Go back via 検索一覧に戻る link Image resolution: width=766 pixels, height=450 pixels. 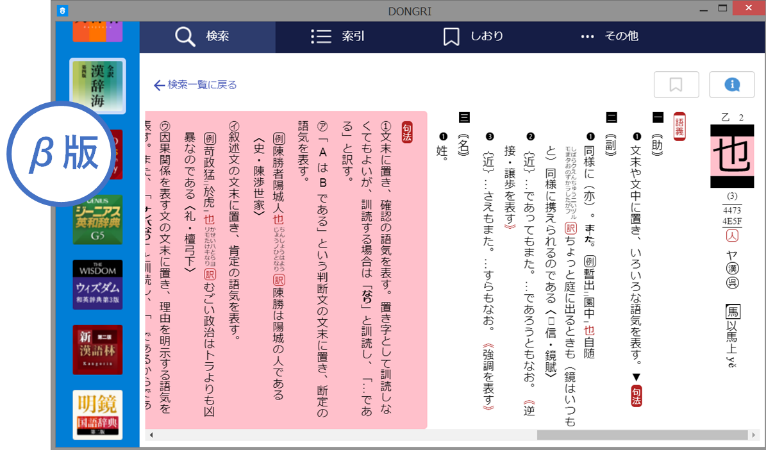[x=195, y=85]
